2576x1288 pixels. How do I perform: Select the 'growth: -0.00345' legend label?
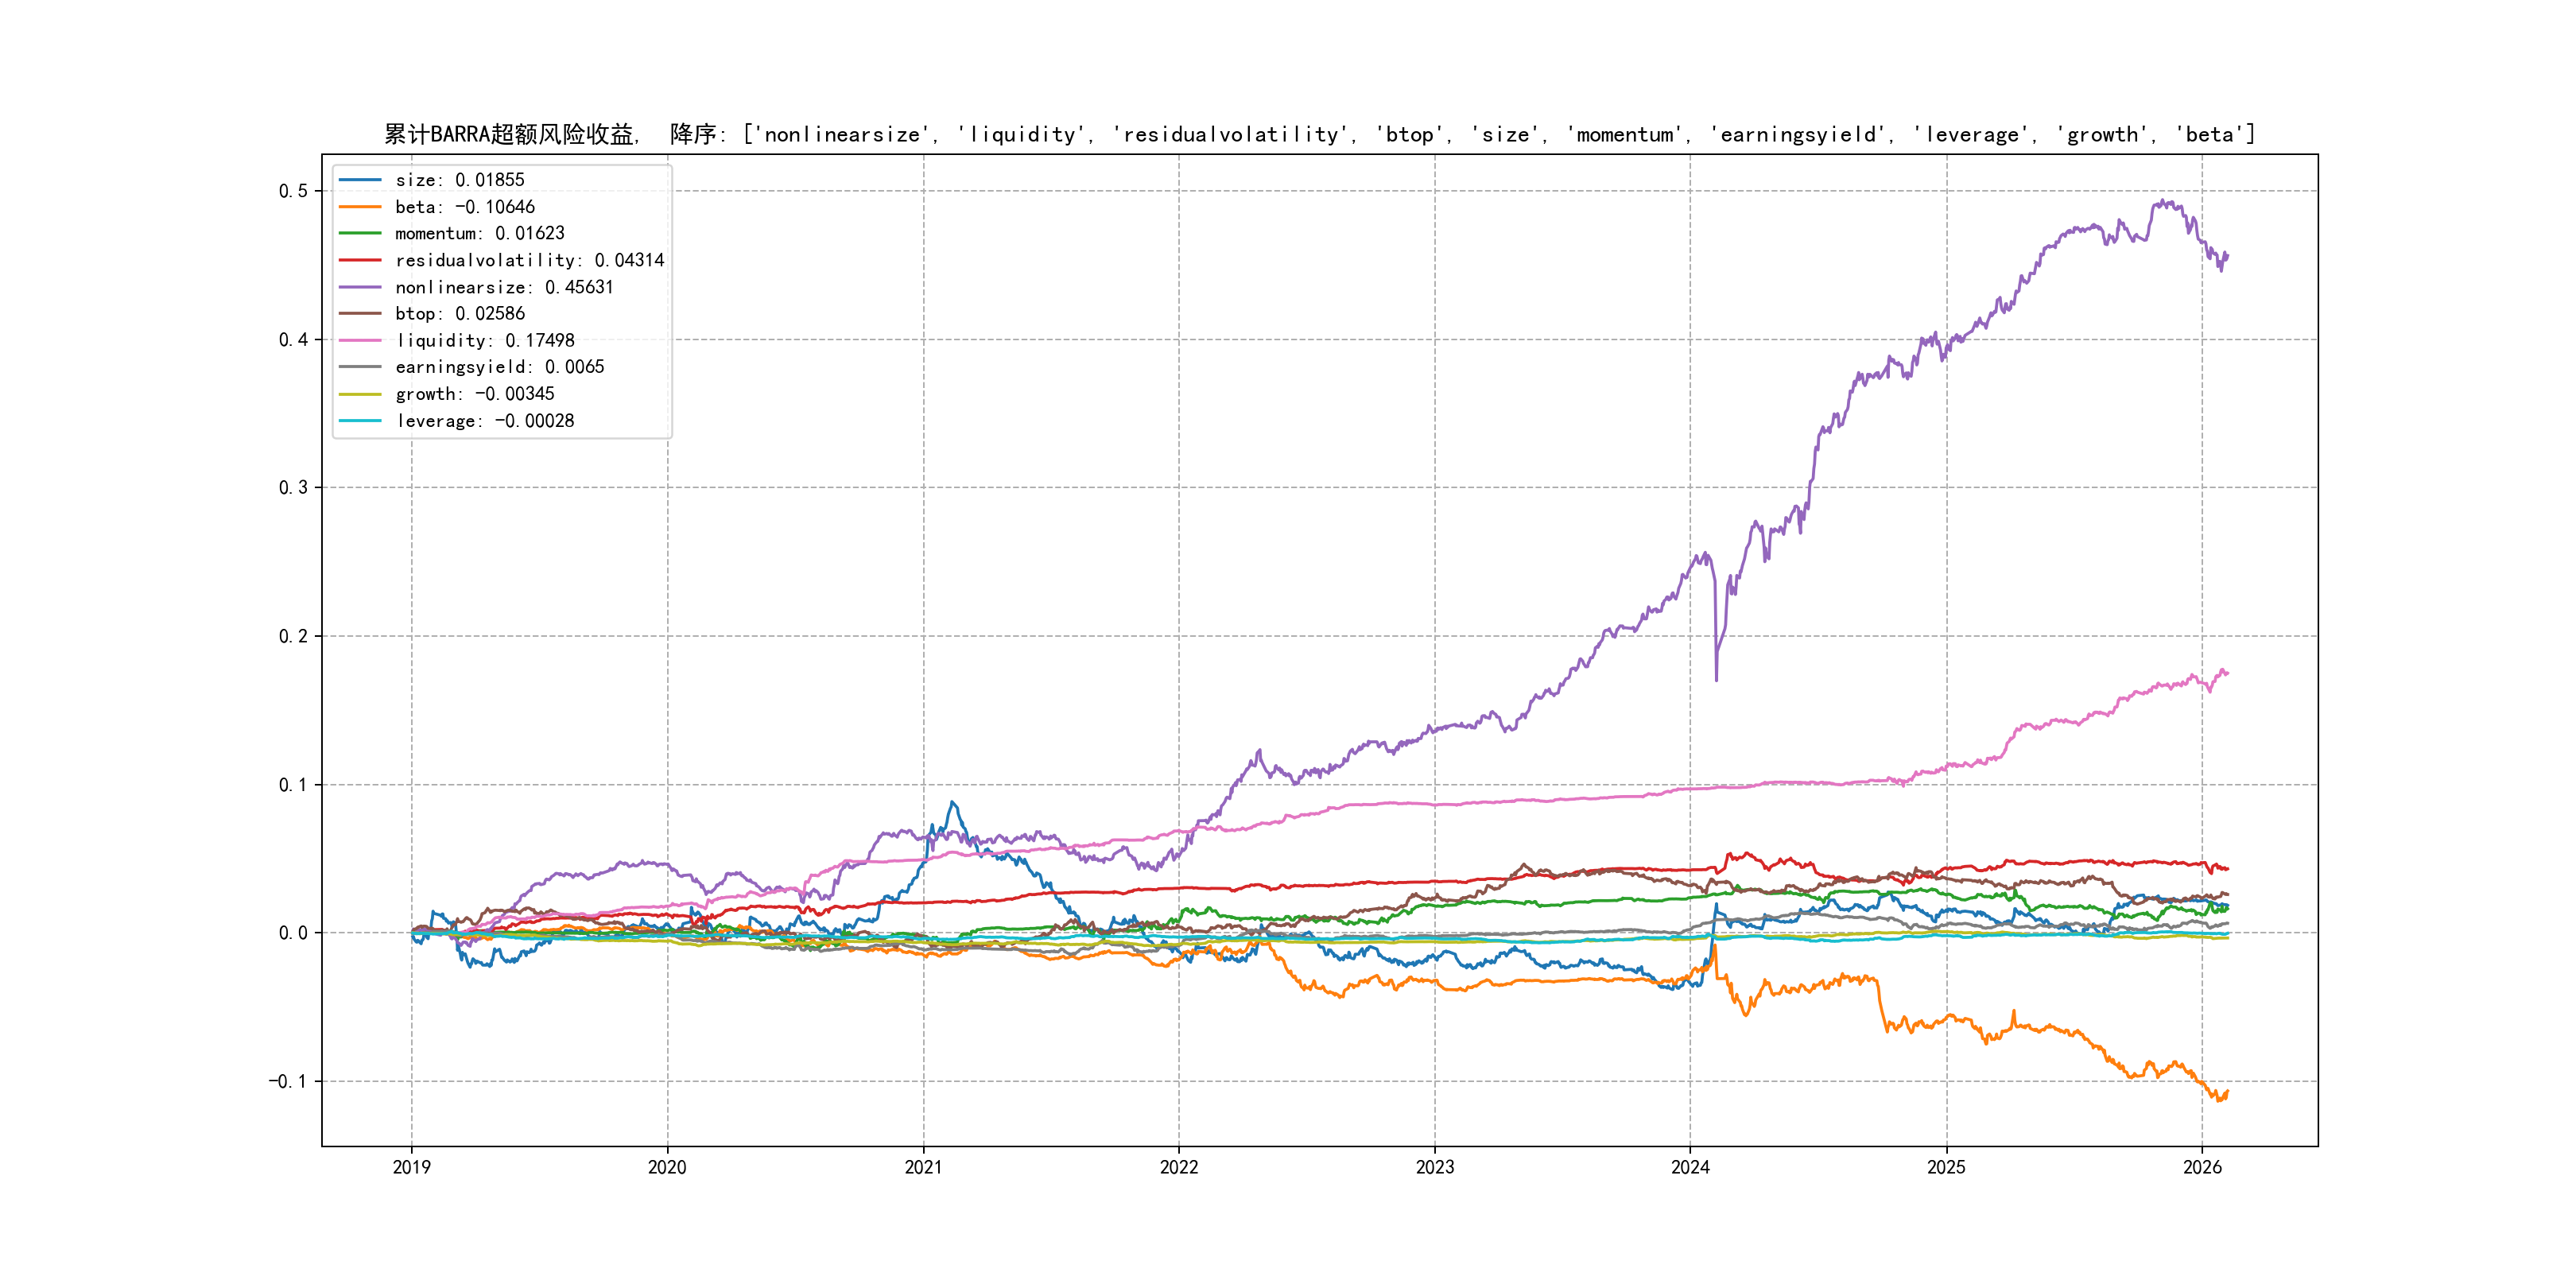474,394
